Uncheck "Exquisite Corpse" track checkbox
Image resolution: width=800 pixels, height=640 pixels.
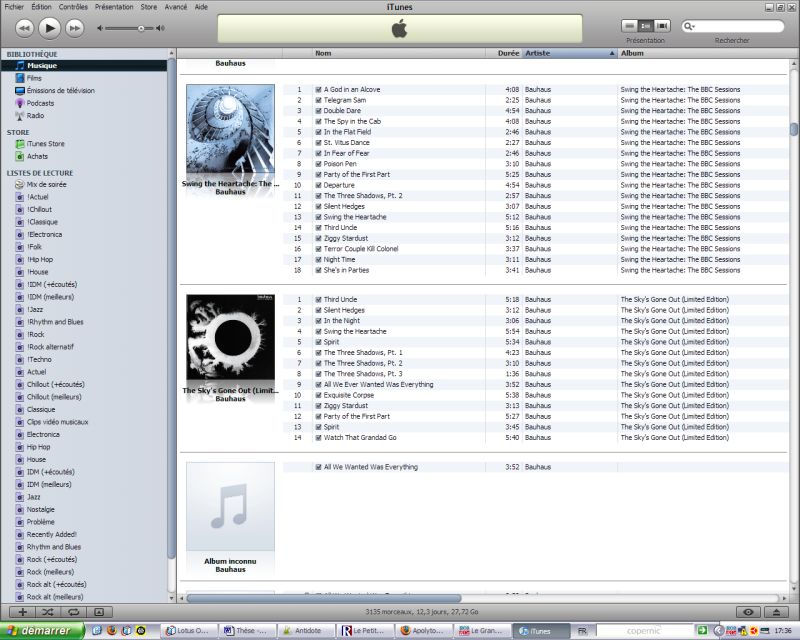pyautogui.click(x=318, y=395)
